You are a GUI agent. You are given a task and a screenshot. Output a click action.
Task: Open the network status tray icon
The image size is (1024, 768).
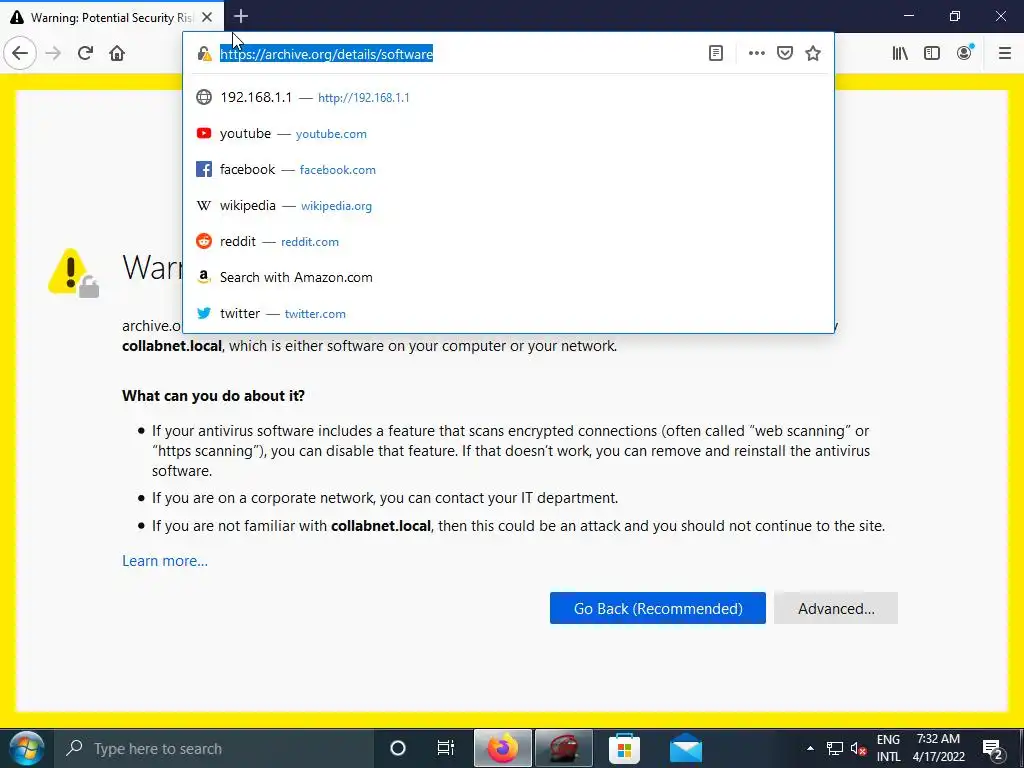tap(834, 748)
